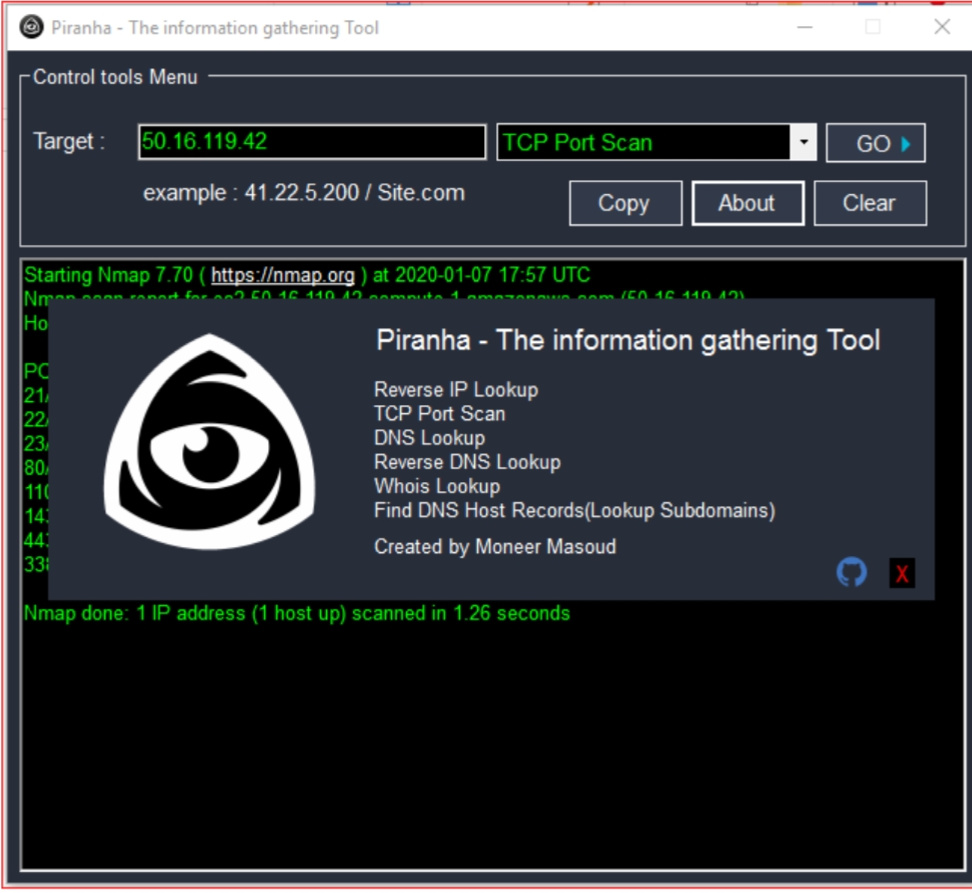Click the 'DNS Lookup' feature line
The width and height of the screenshot is (972, 893).
click(429, 438)
